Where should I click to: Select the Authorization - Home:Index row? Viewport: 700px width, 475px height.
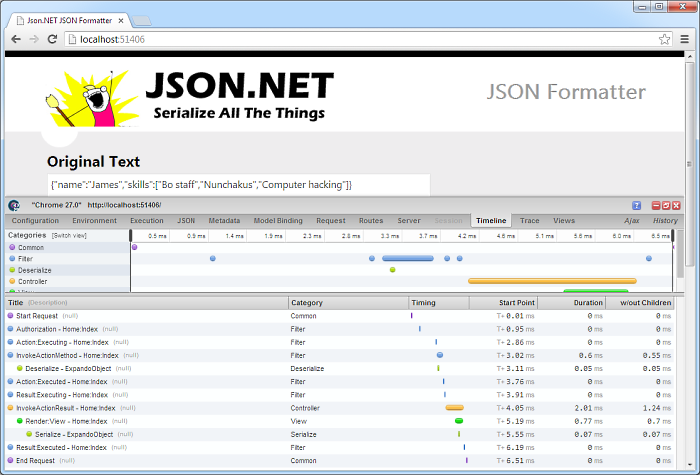(339, 329)
